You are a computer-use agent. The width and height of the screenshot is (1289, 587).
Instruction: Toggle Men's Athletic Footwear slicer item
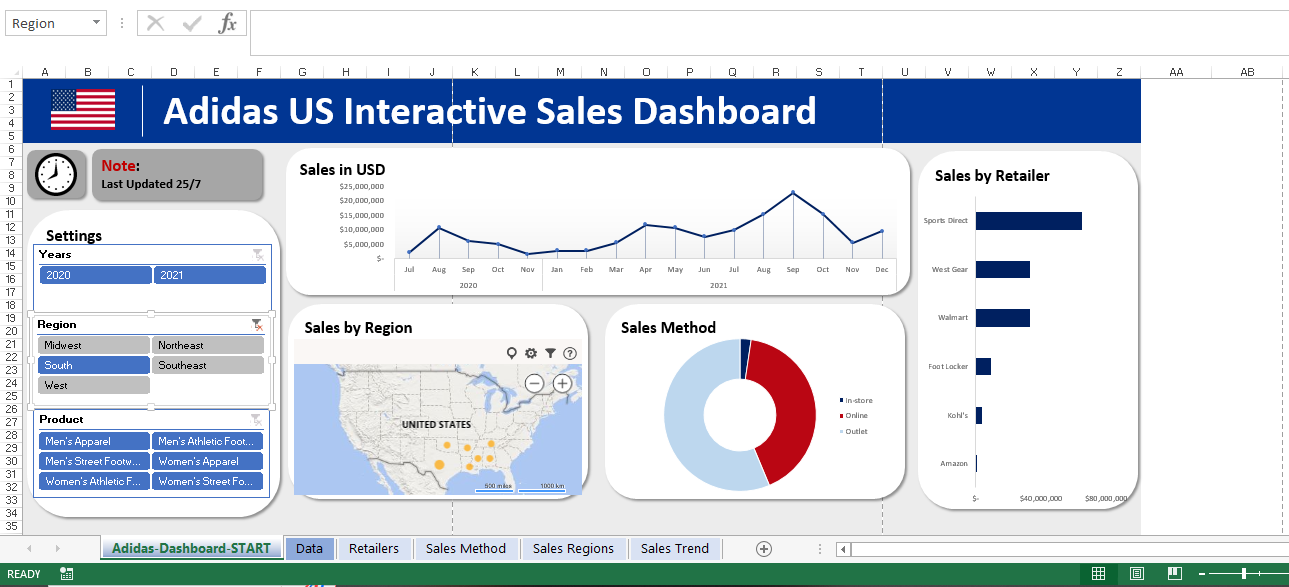point(207,441)
